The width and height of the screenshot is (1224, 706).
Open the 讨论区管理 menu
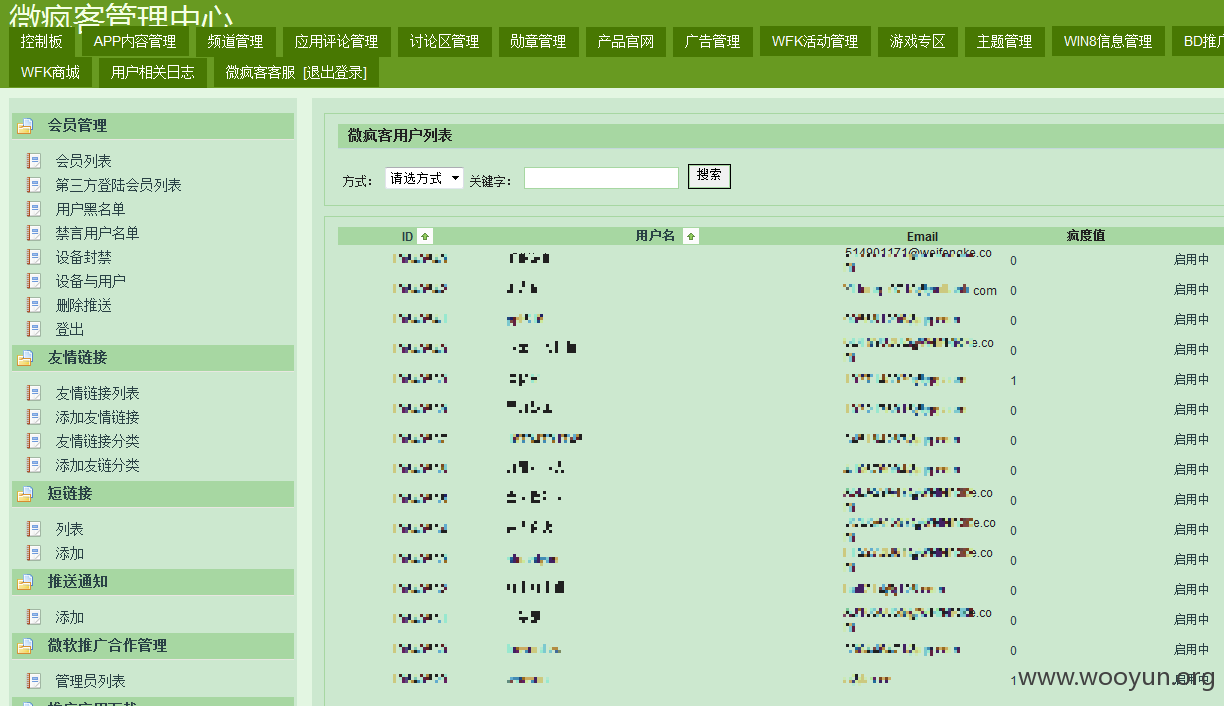pos(445,41)
